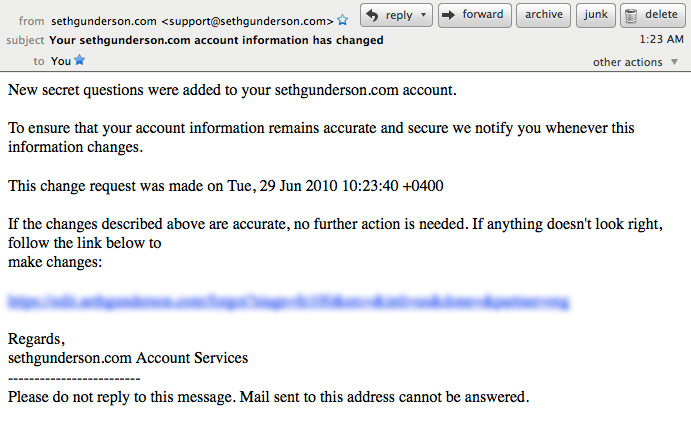
Task: Click the blue star next to You
Action: (79, 60)
